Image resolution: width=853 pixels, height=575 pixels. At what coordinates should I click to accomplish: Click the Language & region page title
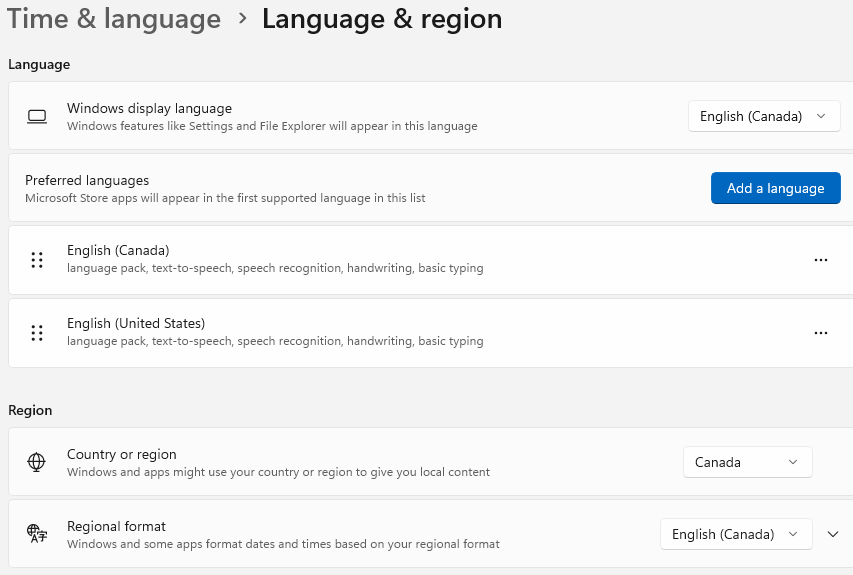coord(382,18)
